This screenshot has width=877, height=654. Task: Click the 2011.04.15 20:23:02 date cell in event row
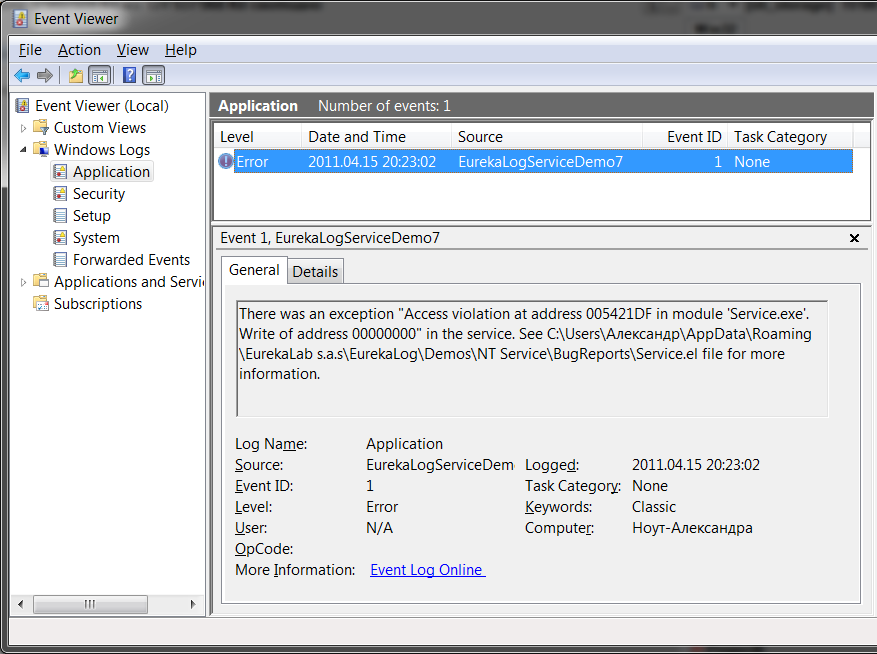tap(372, 162)
